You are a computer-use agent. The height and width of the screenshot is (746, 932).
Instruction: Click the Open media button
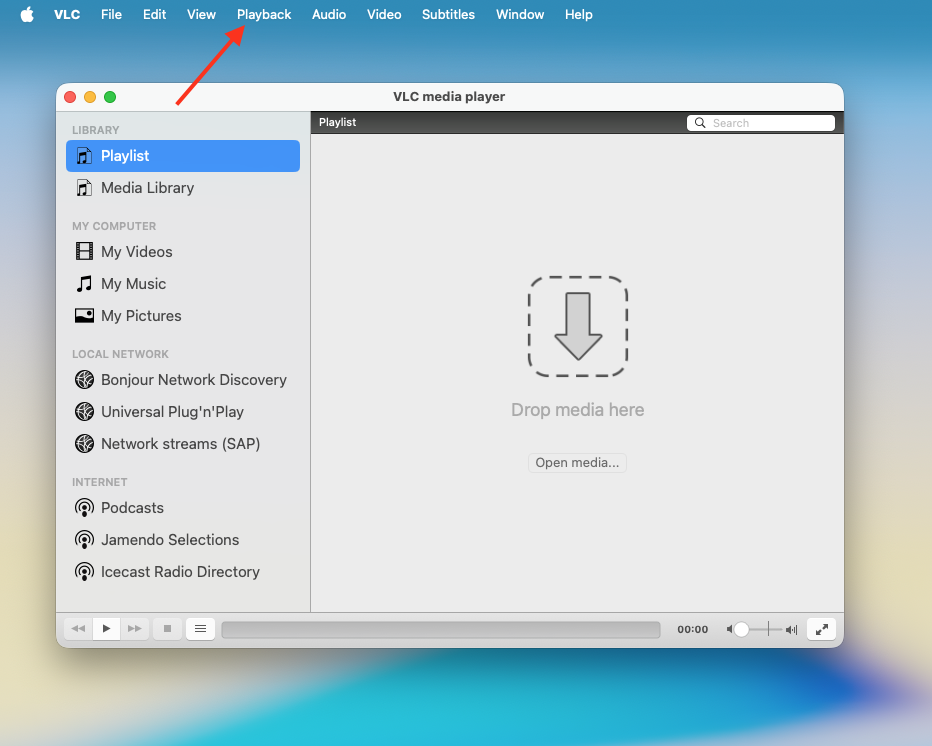[577, 462]
